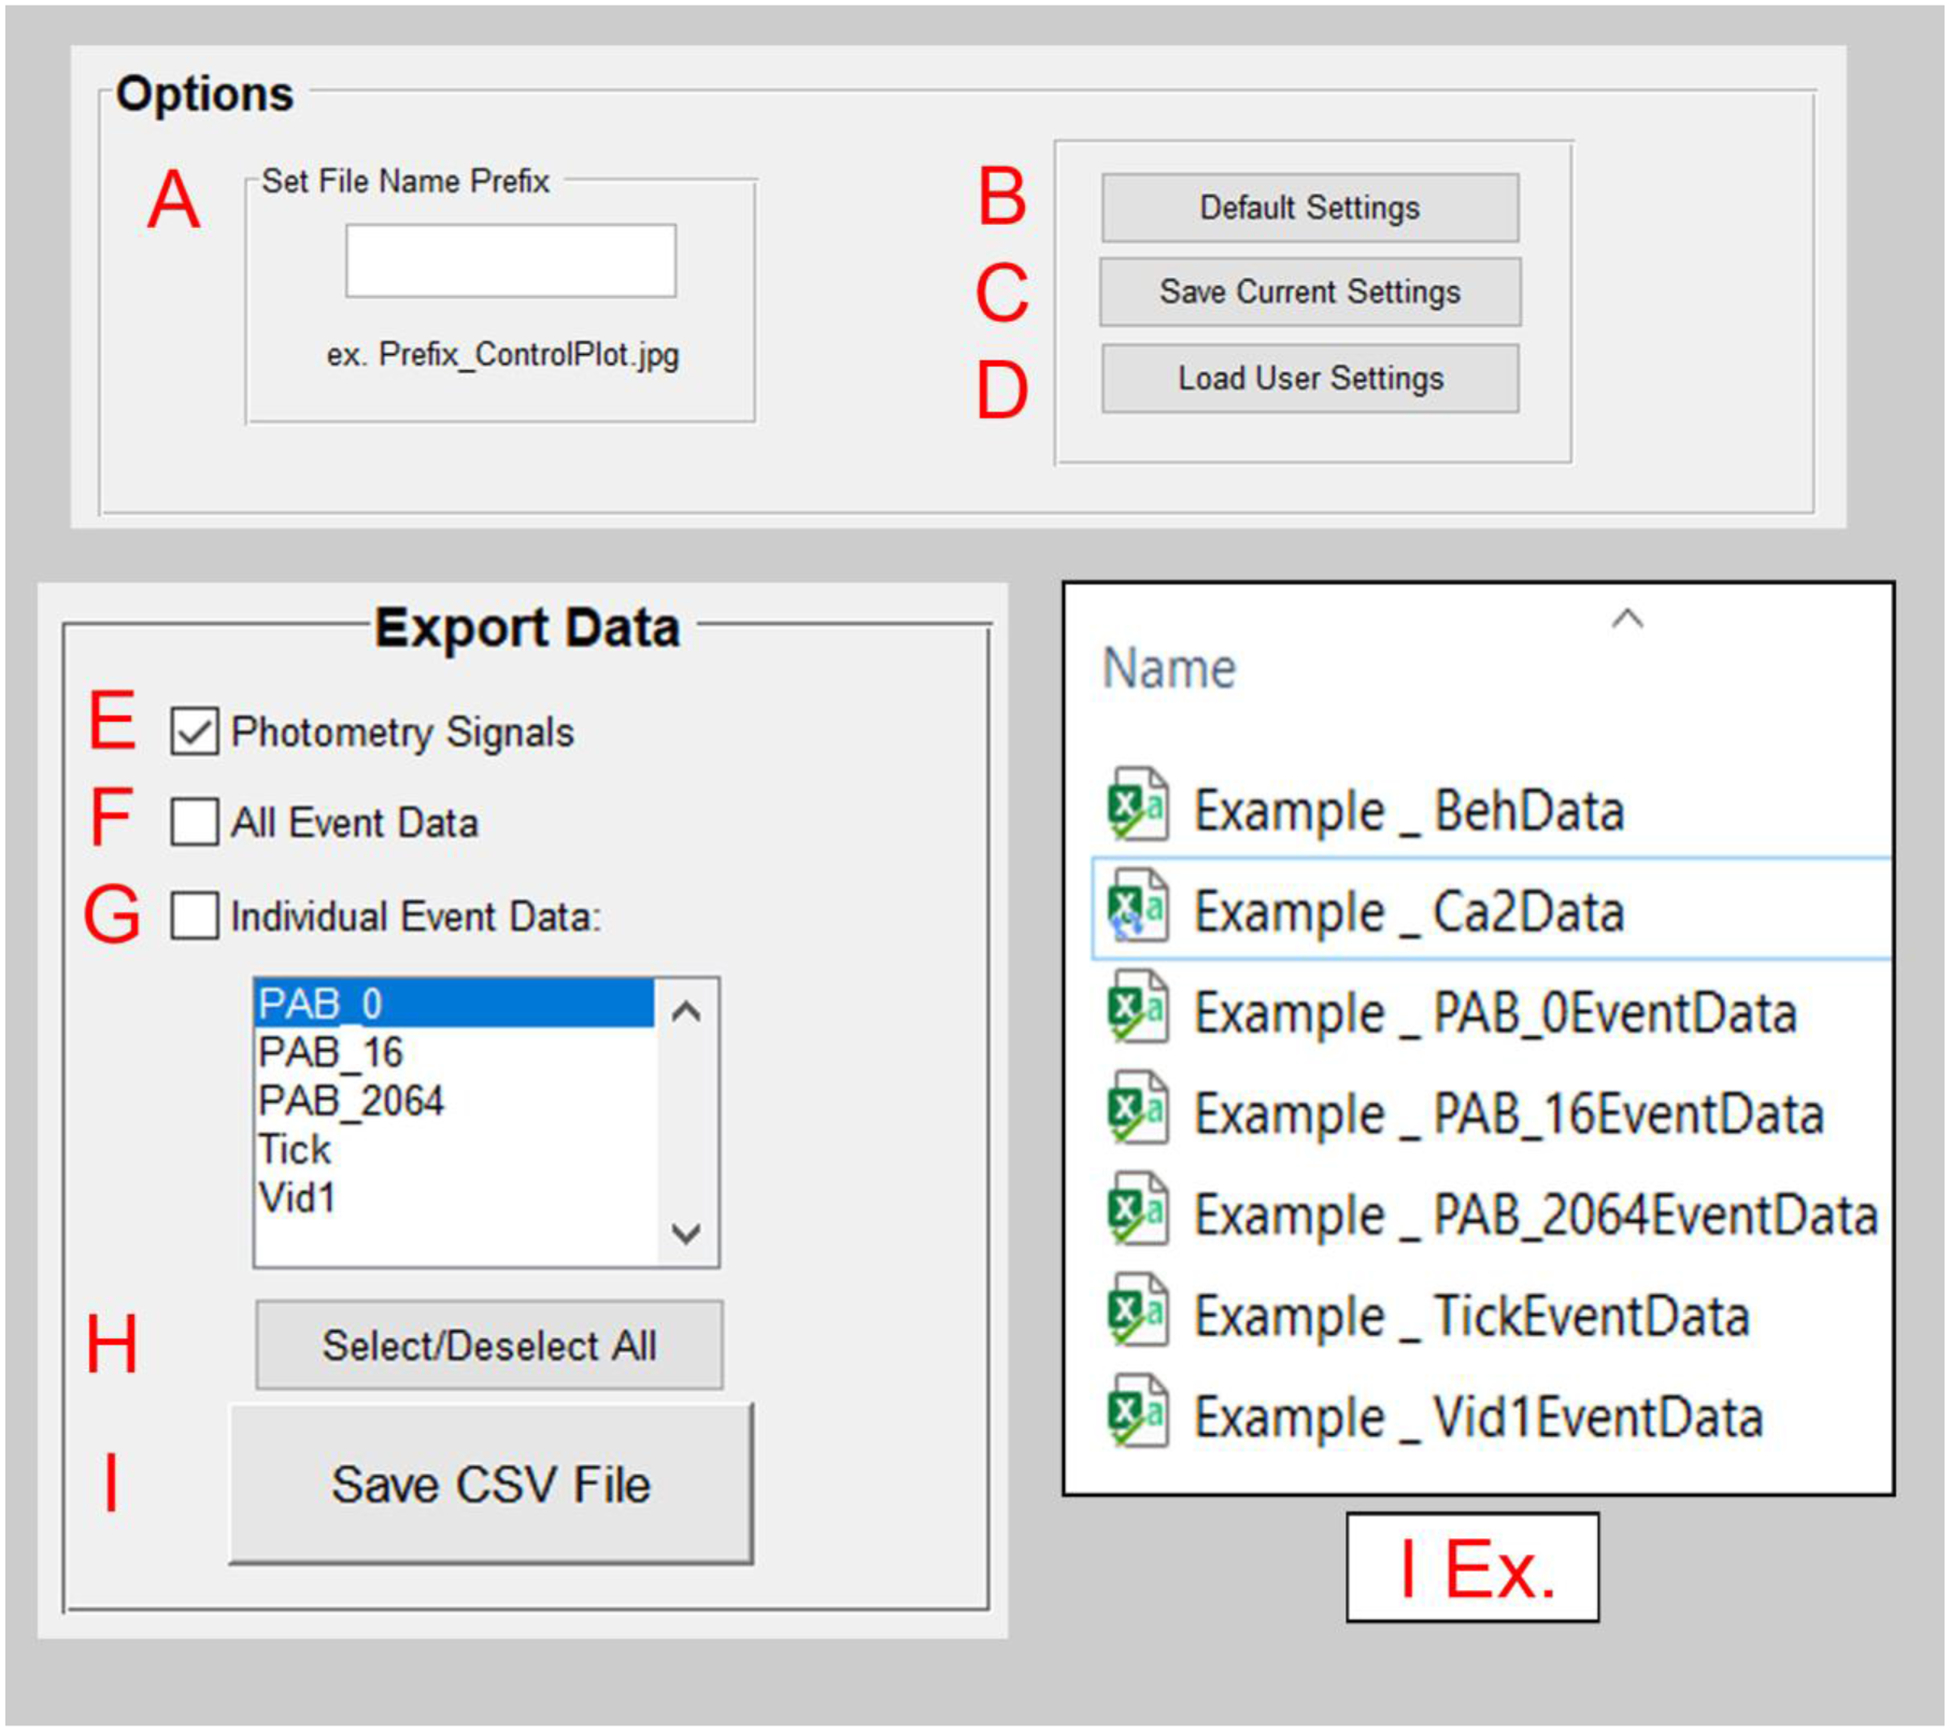Select Tick in the event list
Screen dimensions: 1950x1732
click(455, 1150)
